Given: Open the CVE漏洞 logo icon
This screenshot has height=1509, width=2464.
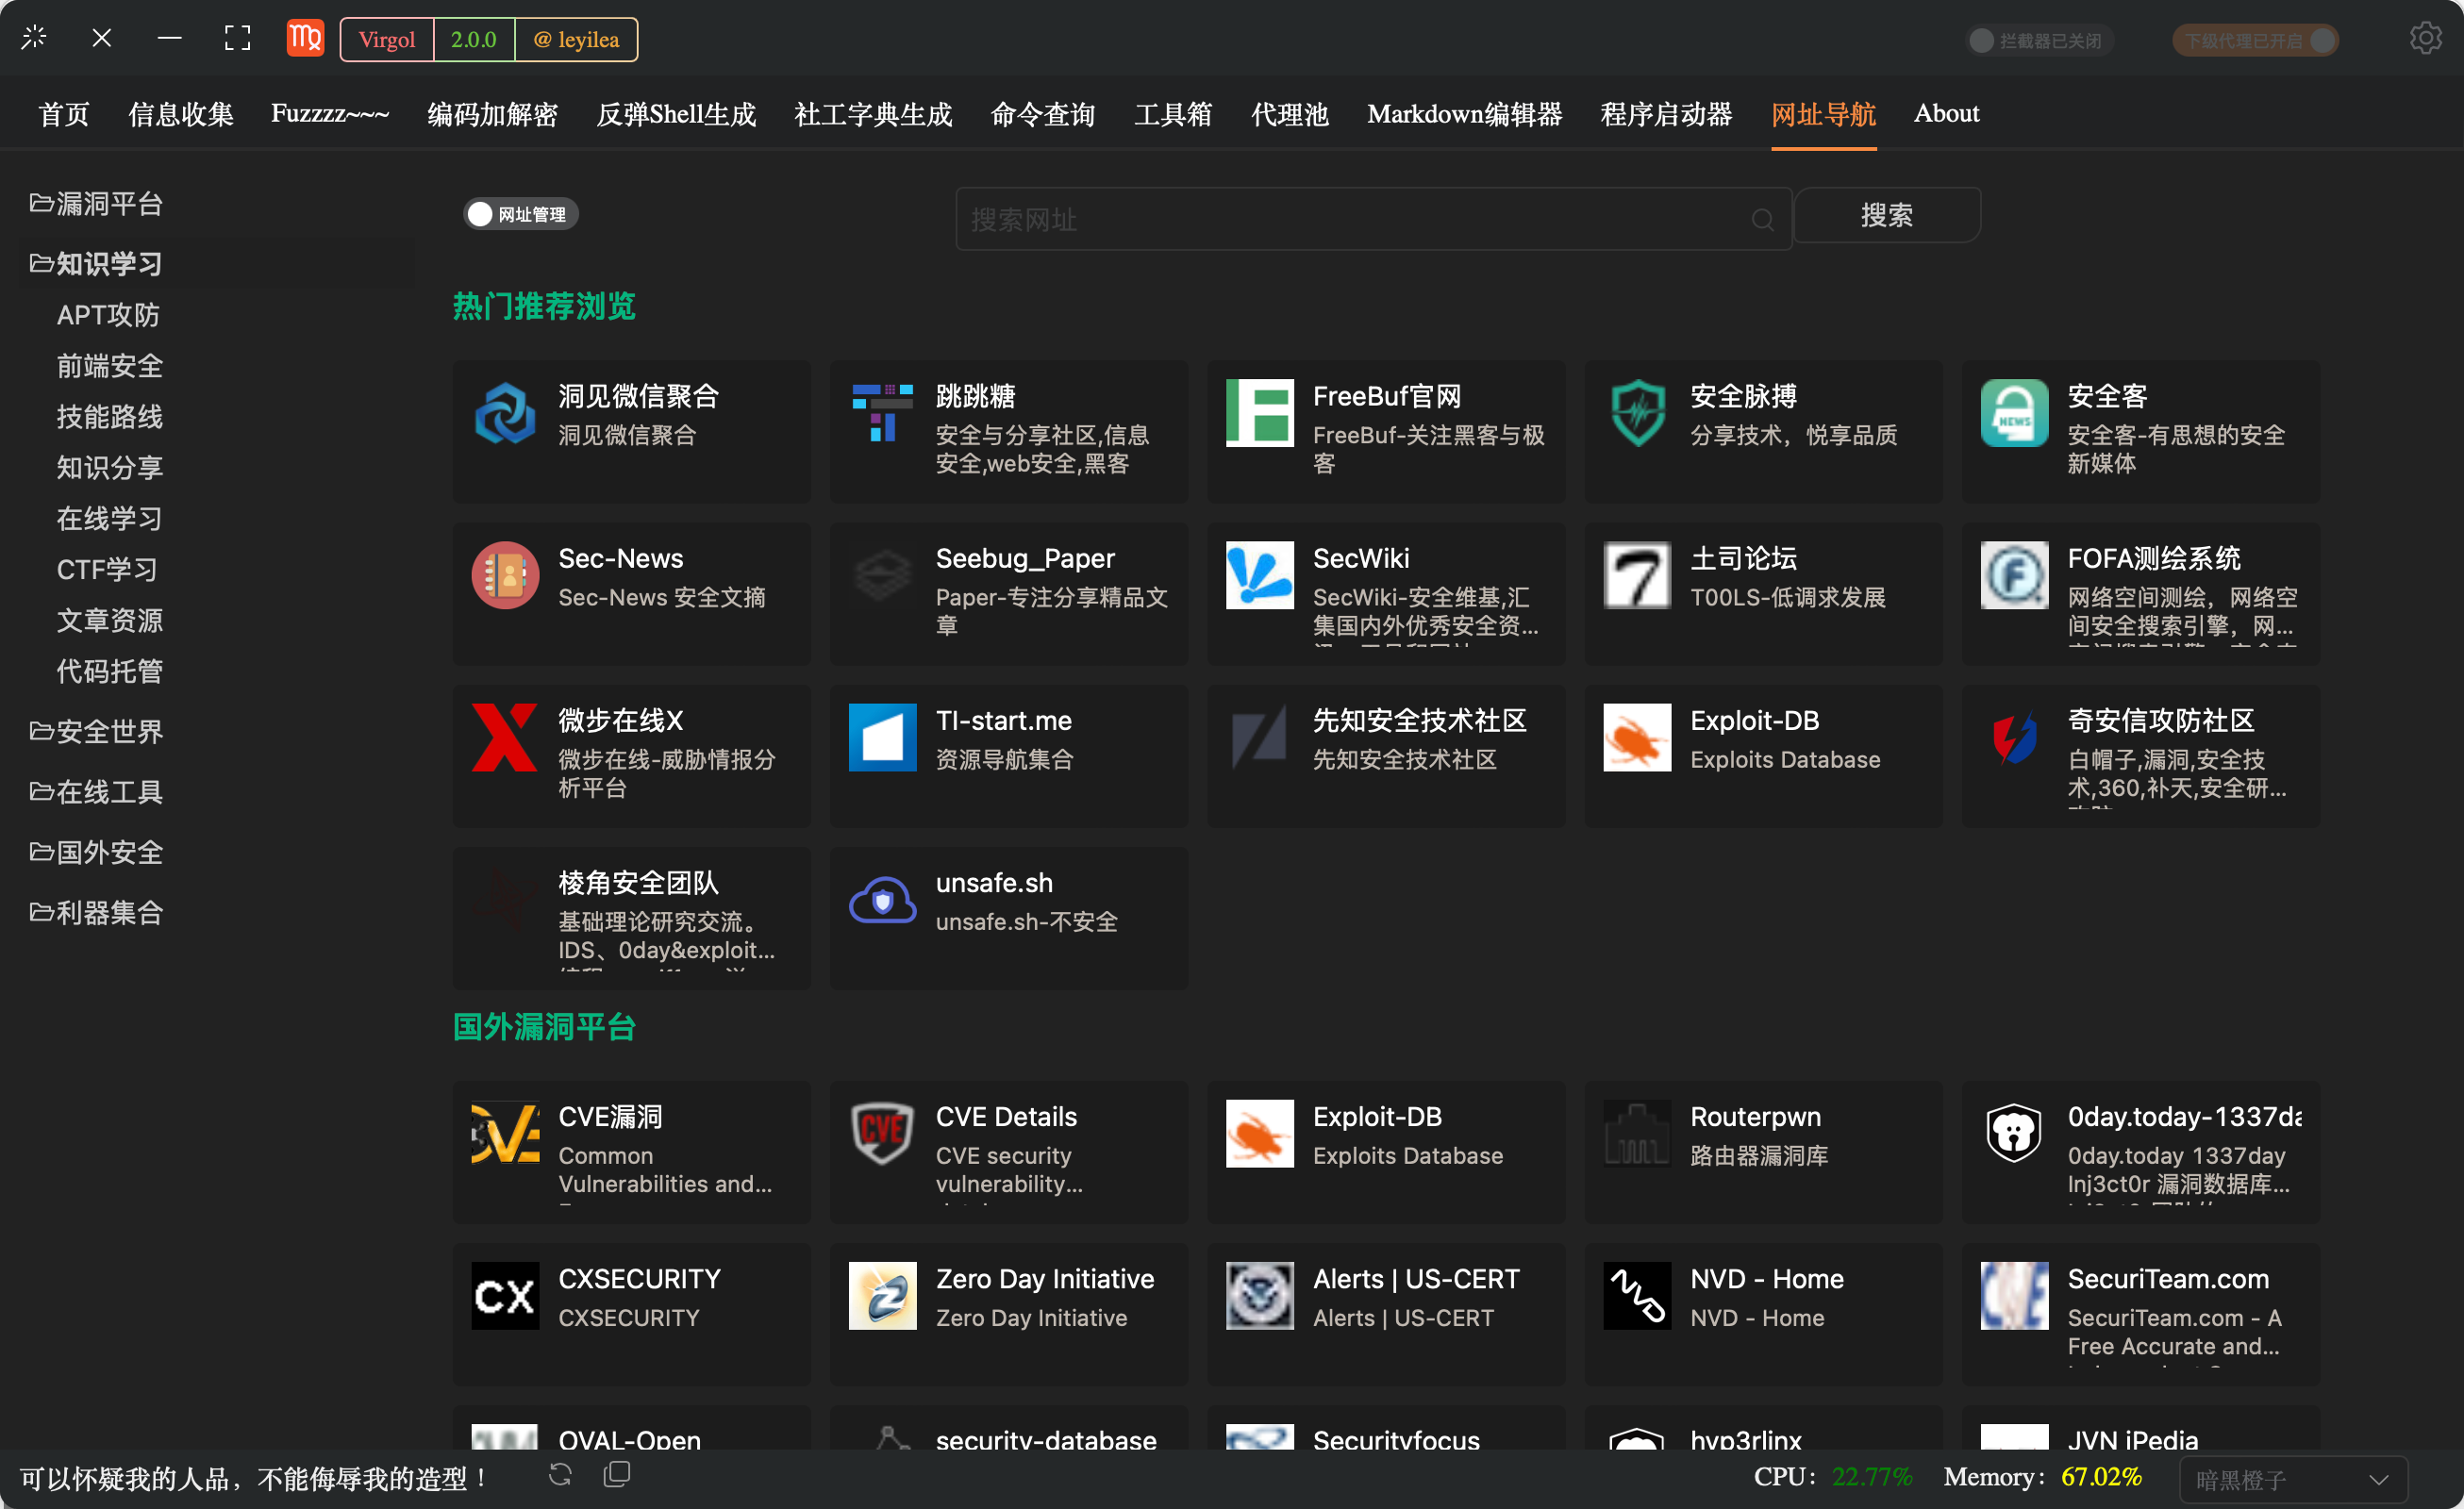Looking at the screenshot, I should click(505, 1133).
